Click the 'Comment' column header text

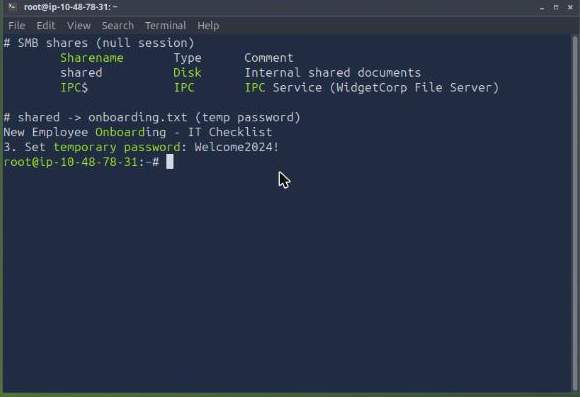click(269, 58)
